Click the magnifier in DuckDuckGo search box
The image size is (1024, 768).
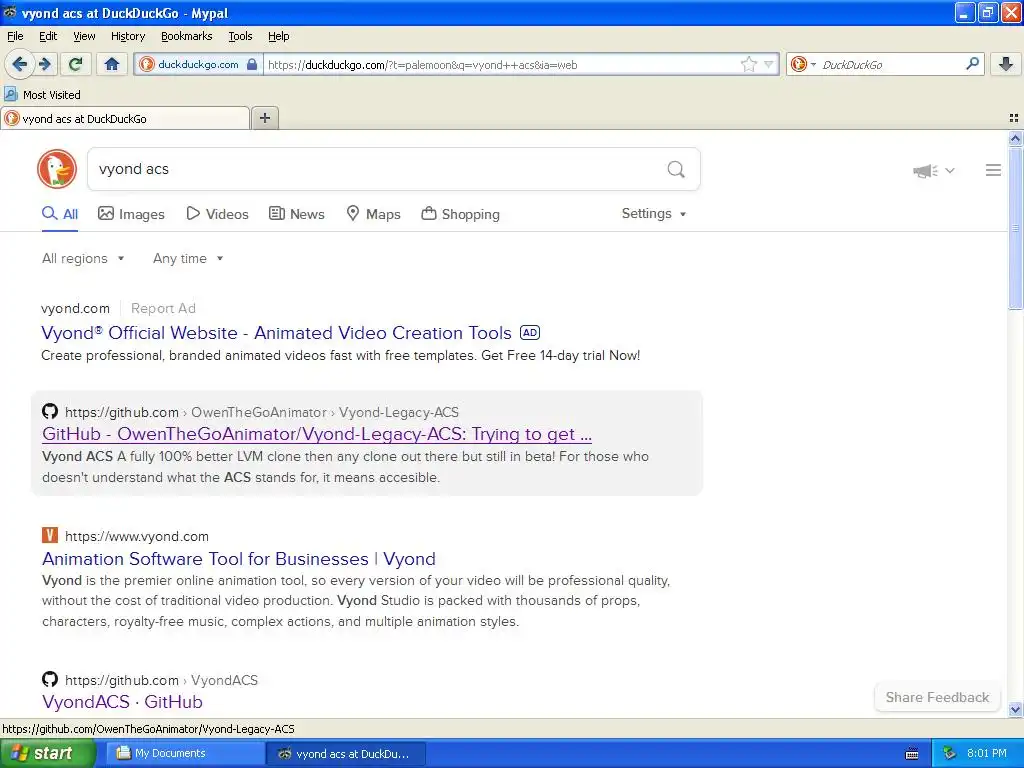pos(676,170)
